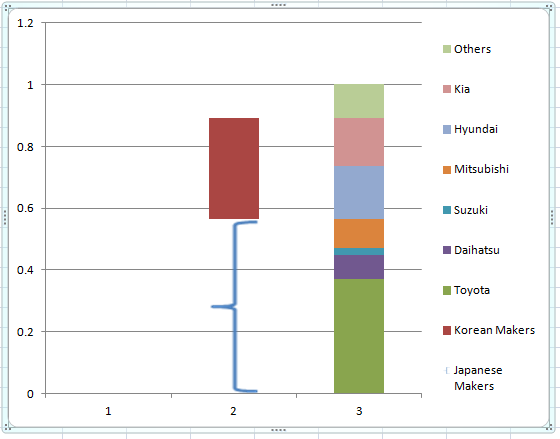Click the purple Daihatsu bar segment
Viewport: 560px width, 439px height.
pos(359,267)
